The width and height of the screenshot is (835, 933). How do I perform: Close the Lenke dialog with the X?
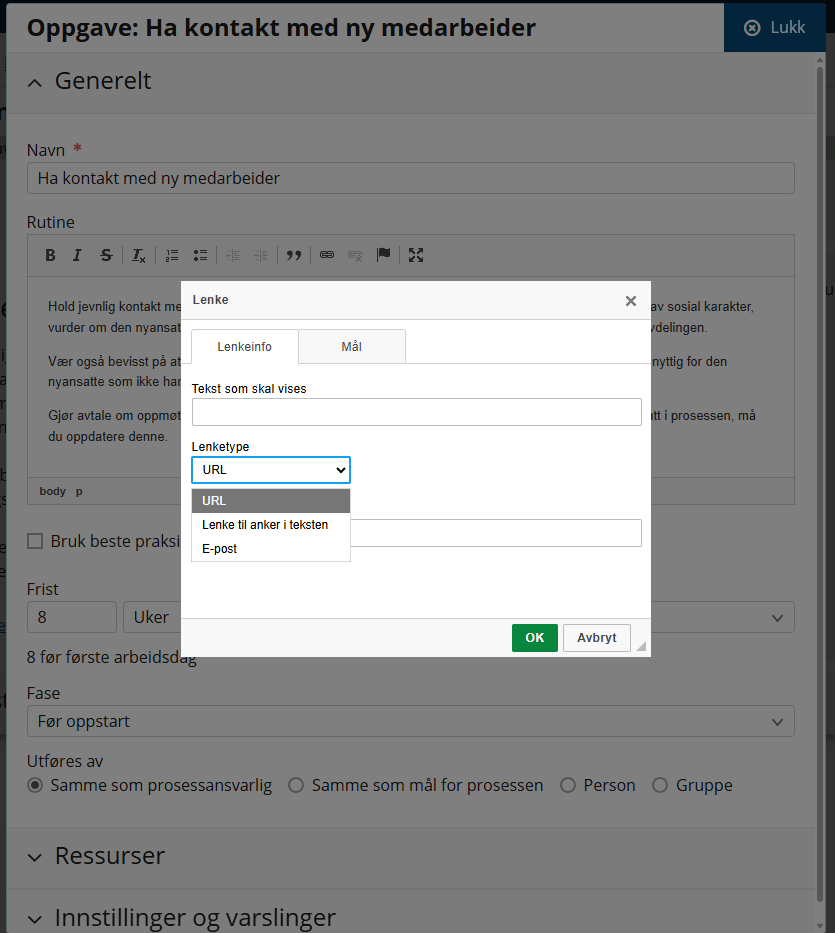tap(630, 300)
